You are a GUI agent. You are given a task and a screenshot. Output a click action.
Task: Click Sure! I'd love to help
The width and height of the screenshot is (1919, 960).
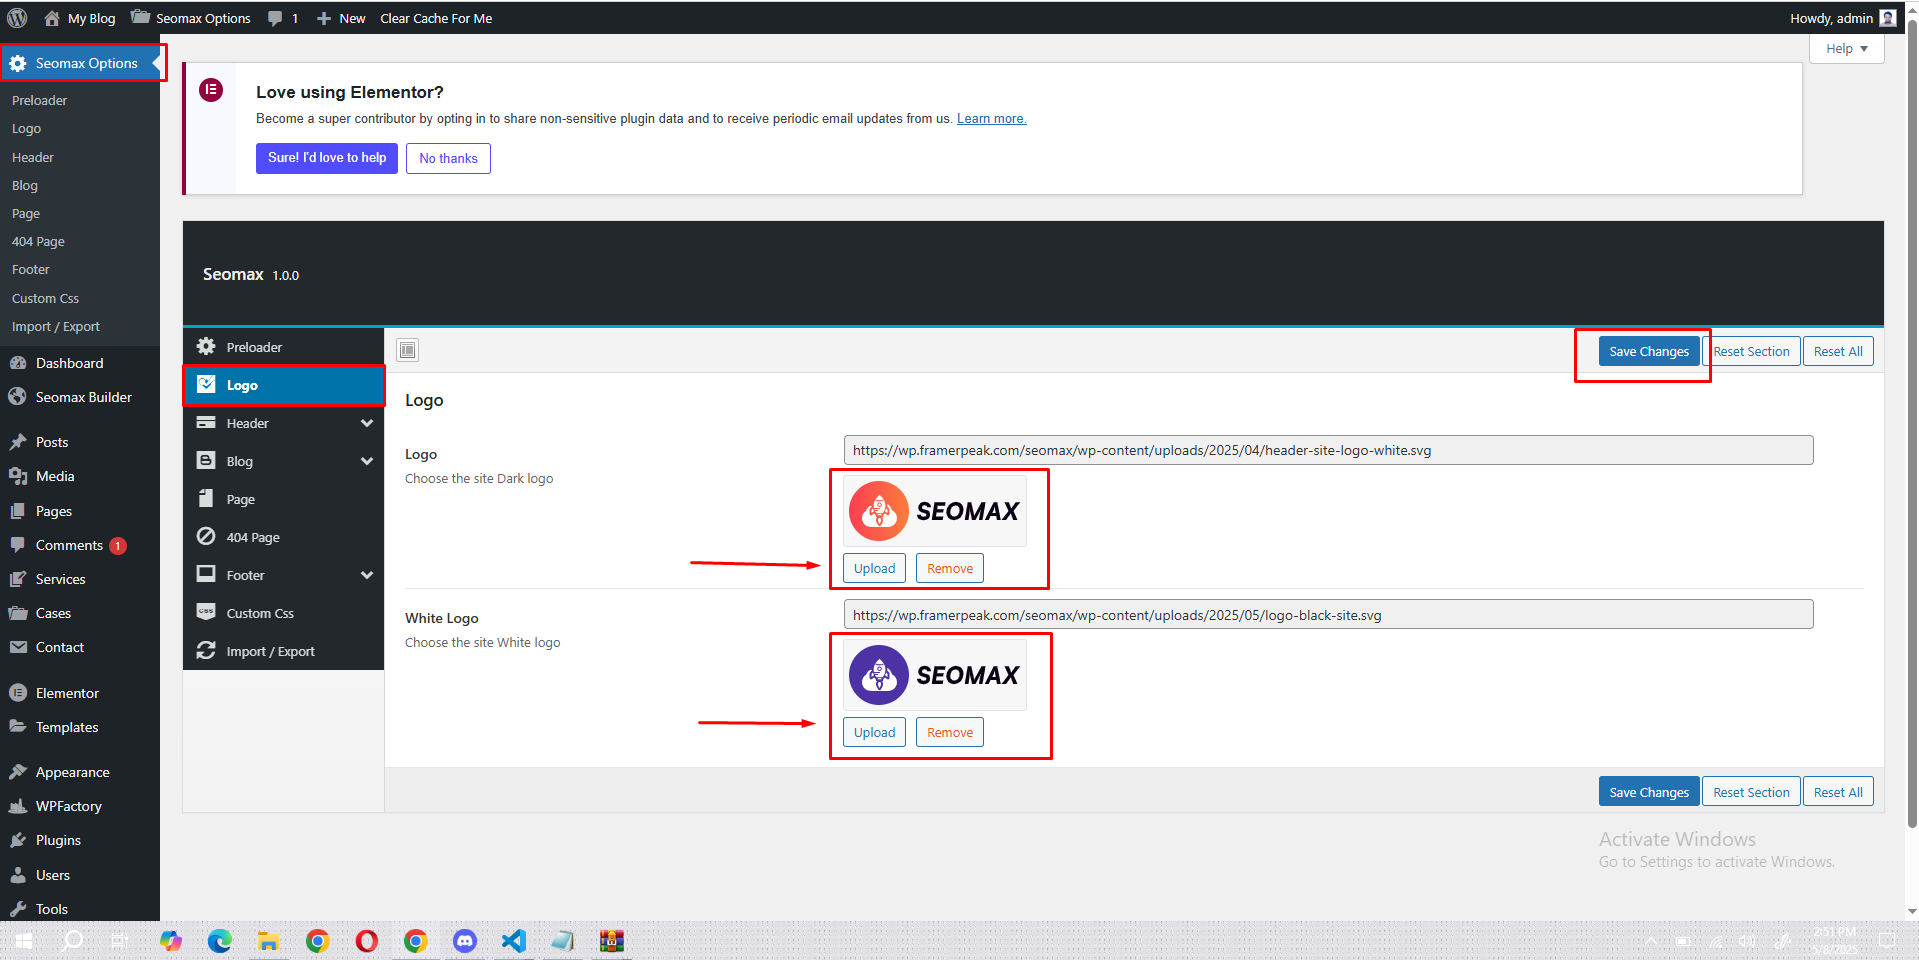click(x=327, y=158)
